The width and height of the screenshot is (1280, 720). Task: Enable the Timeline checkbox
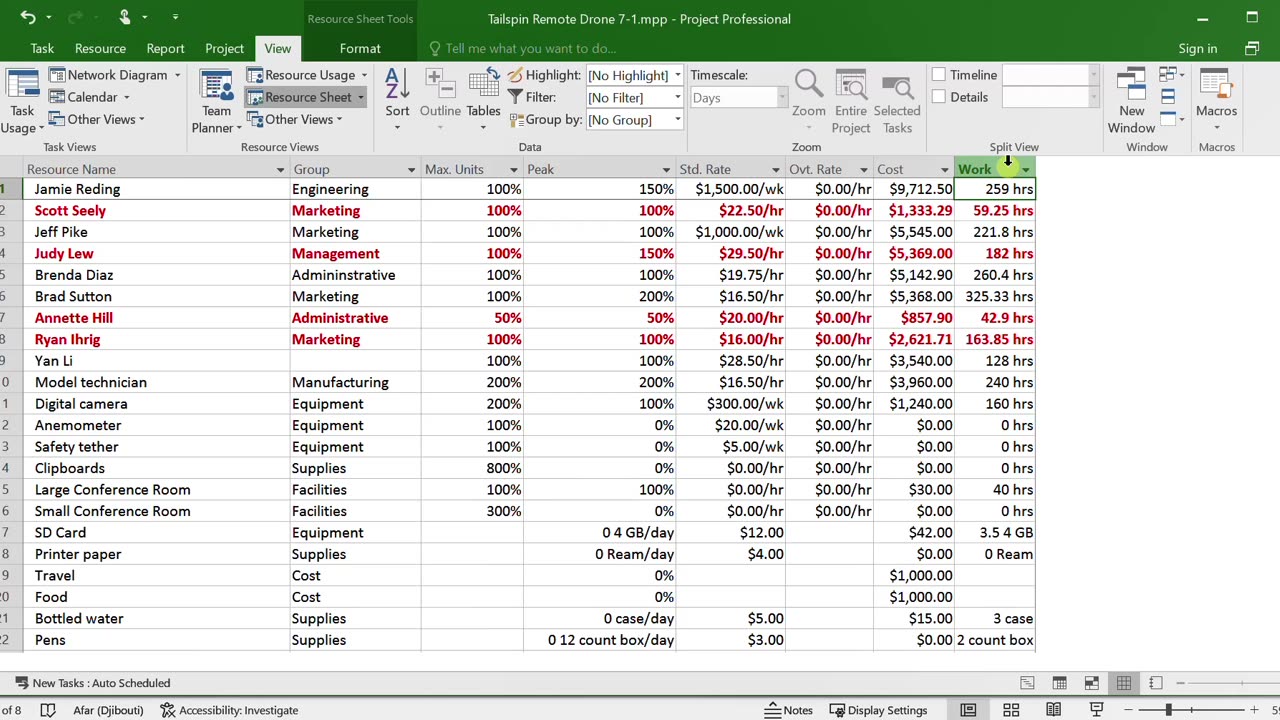[939, 75]
